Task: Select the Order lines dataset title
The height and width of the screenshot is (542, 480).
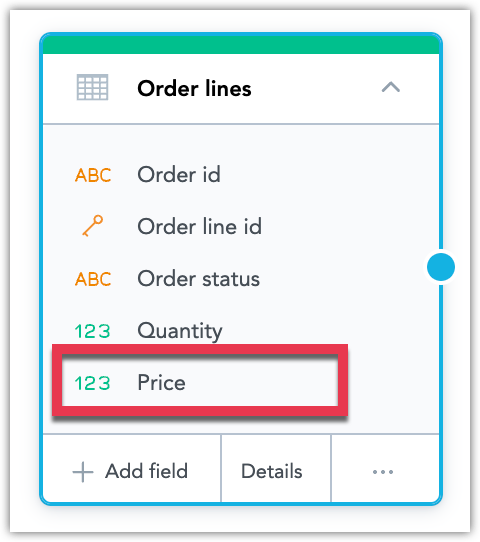Action: (194, 88)
